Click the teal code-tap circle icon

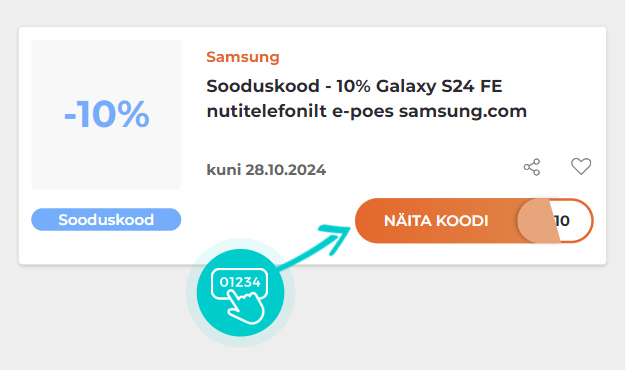pyautogui.click(x=240, y=293)
